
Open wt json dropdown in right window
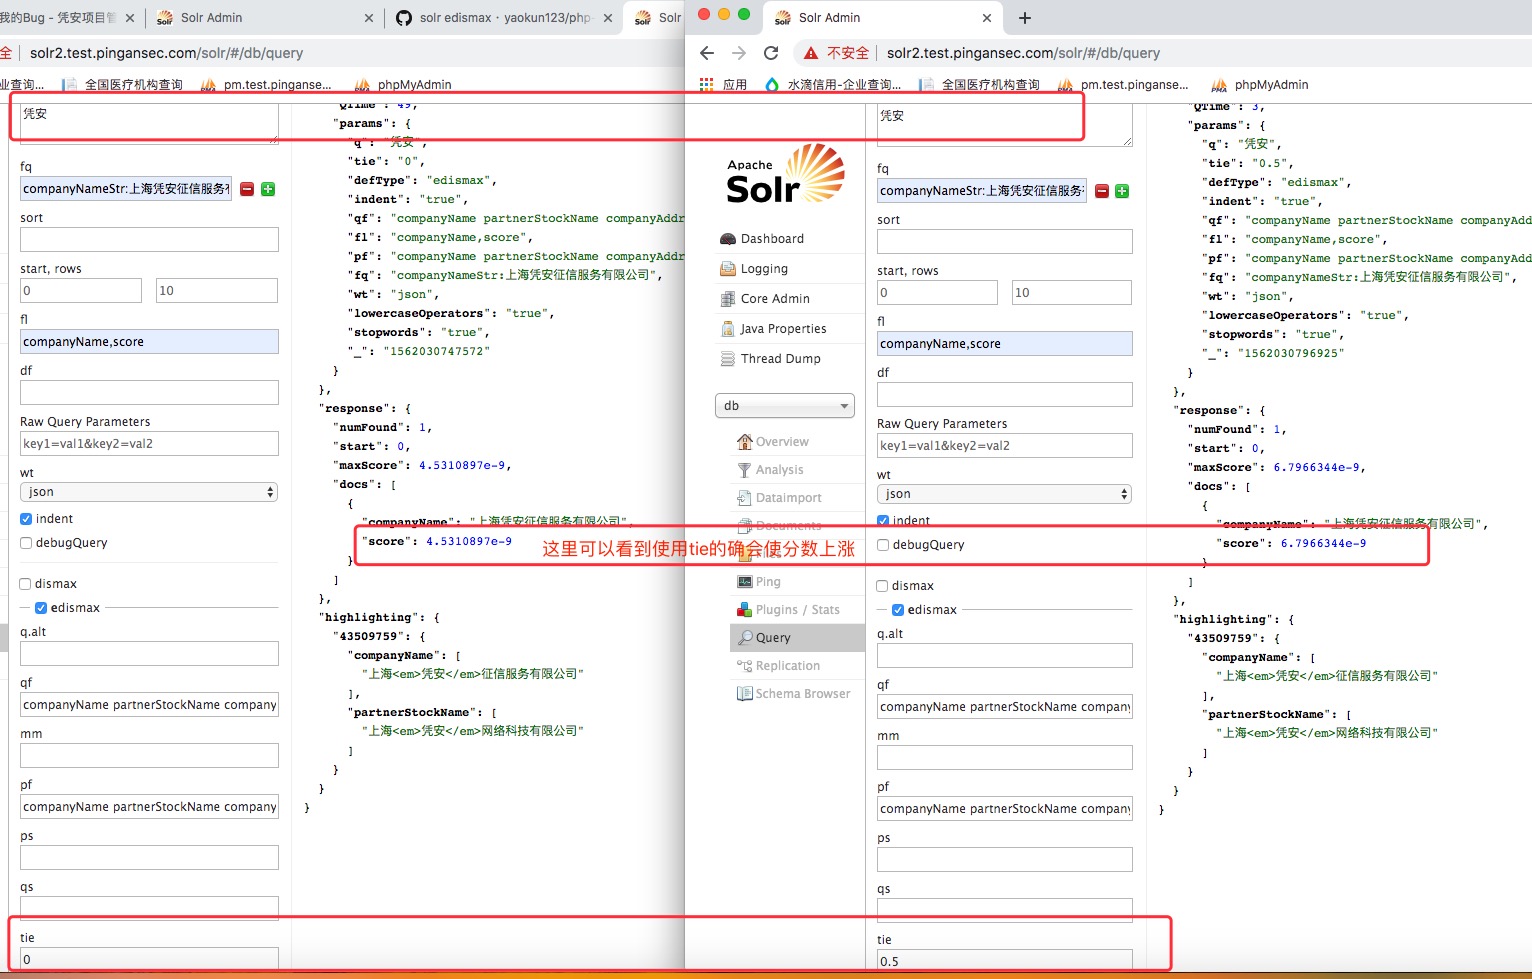point(1004,494)
